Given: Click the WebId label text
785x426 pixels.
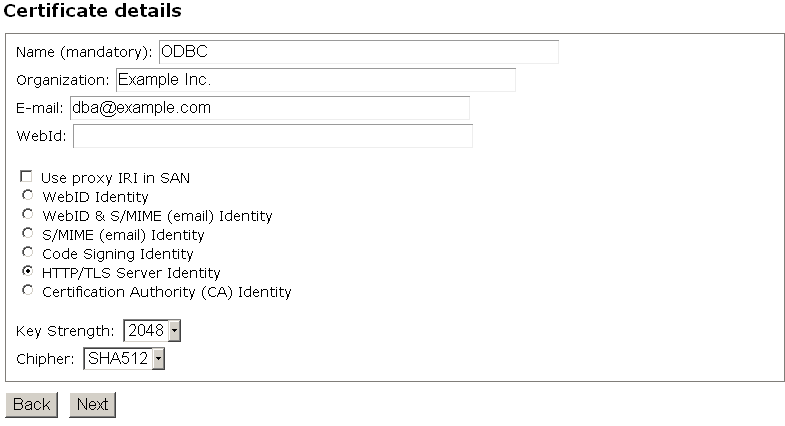Looking at the screenshot, I should tap(41, 137).
